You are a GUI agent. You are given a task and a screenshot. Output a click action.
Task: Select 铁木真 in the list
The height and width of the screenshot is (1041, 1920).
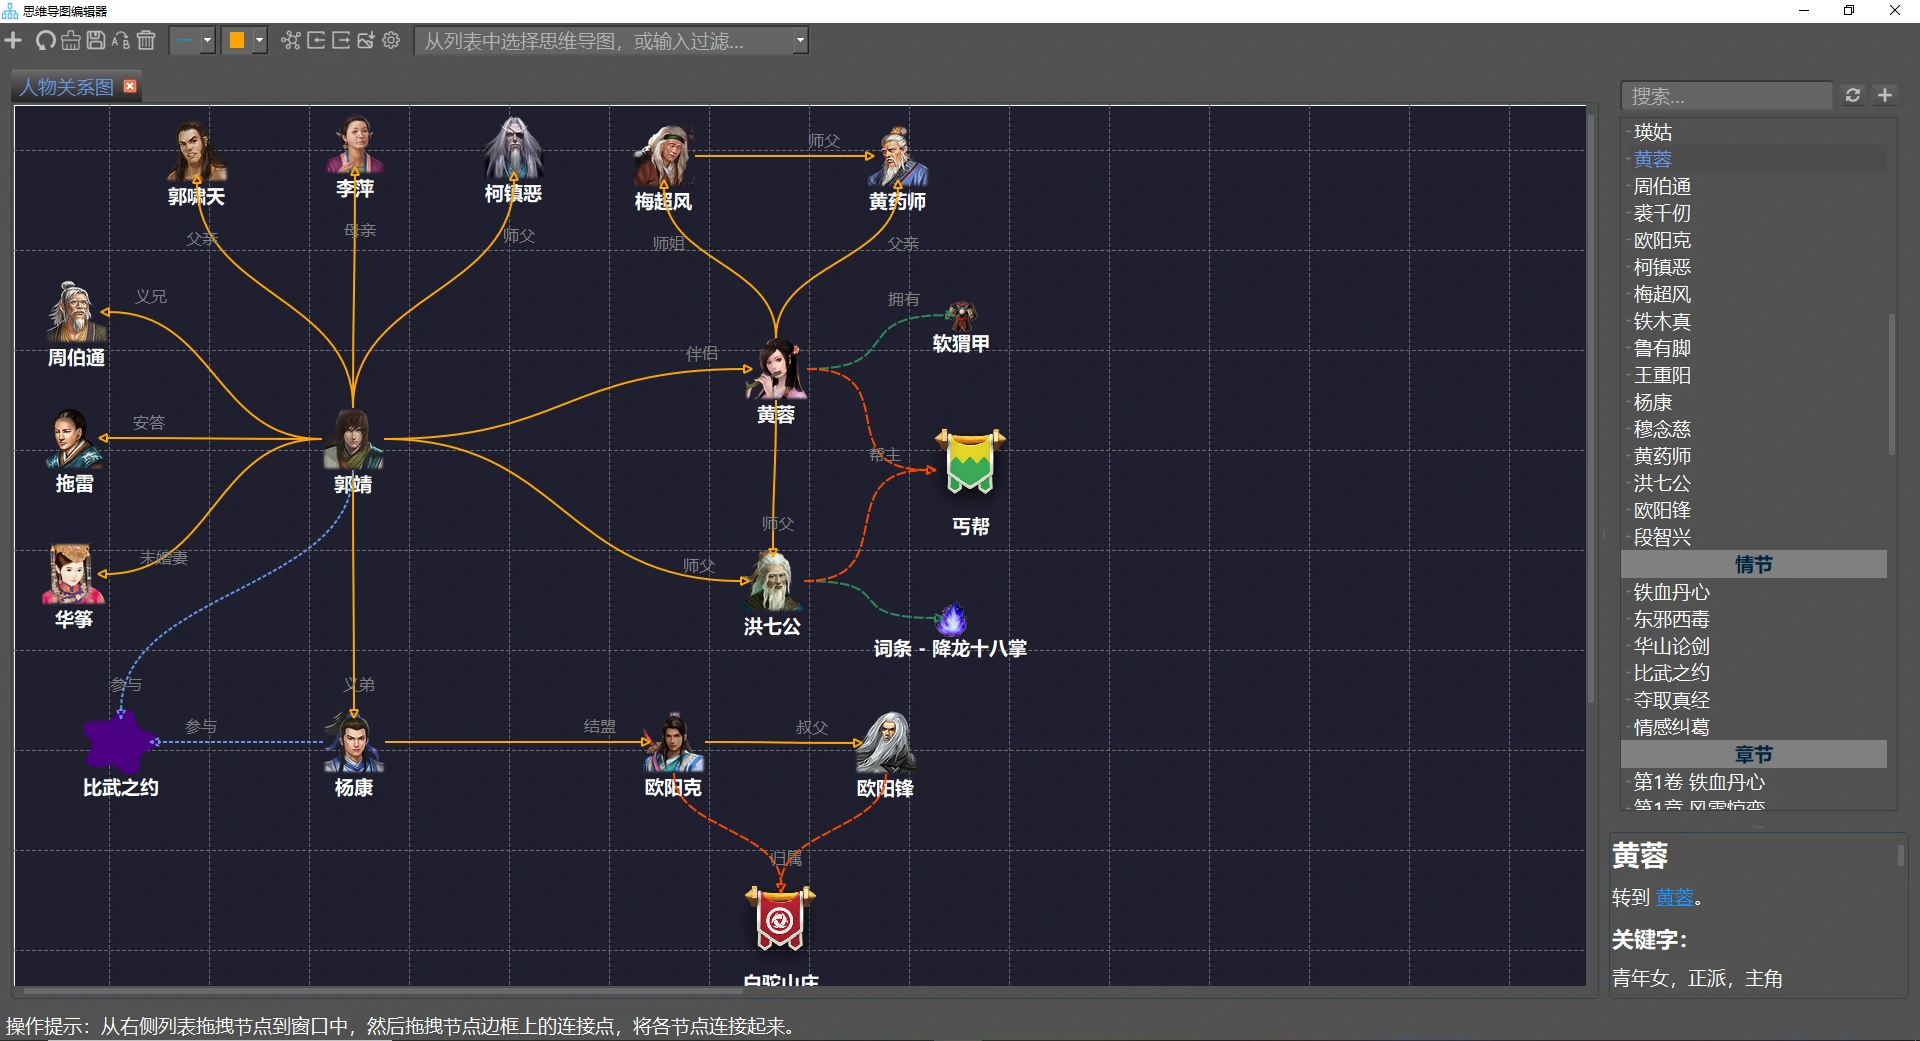(1662, 321)
